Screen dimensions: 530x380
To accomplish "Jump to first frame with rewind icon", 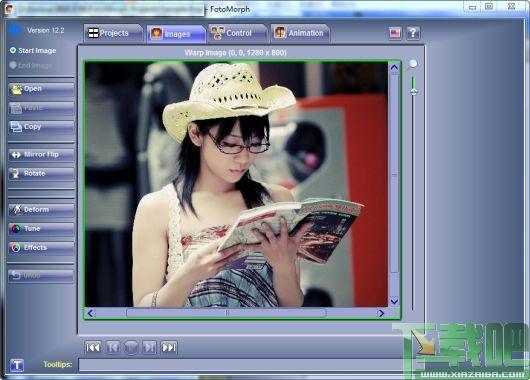I will [x=93, y=347].
